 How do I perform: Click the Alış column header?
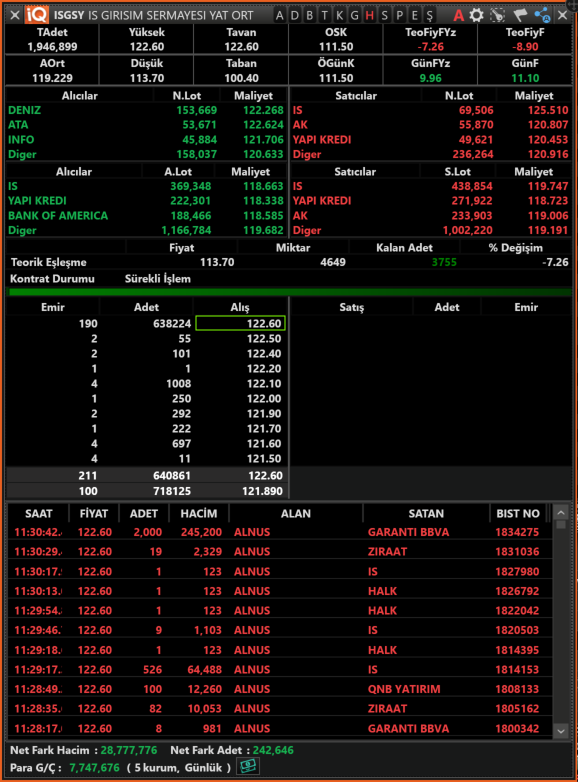[x=240, y=307]
